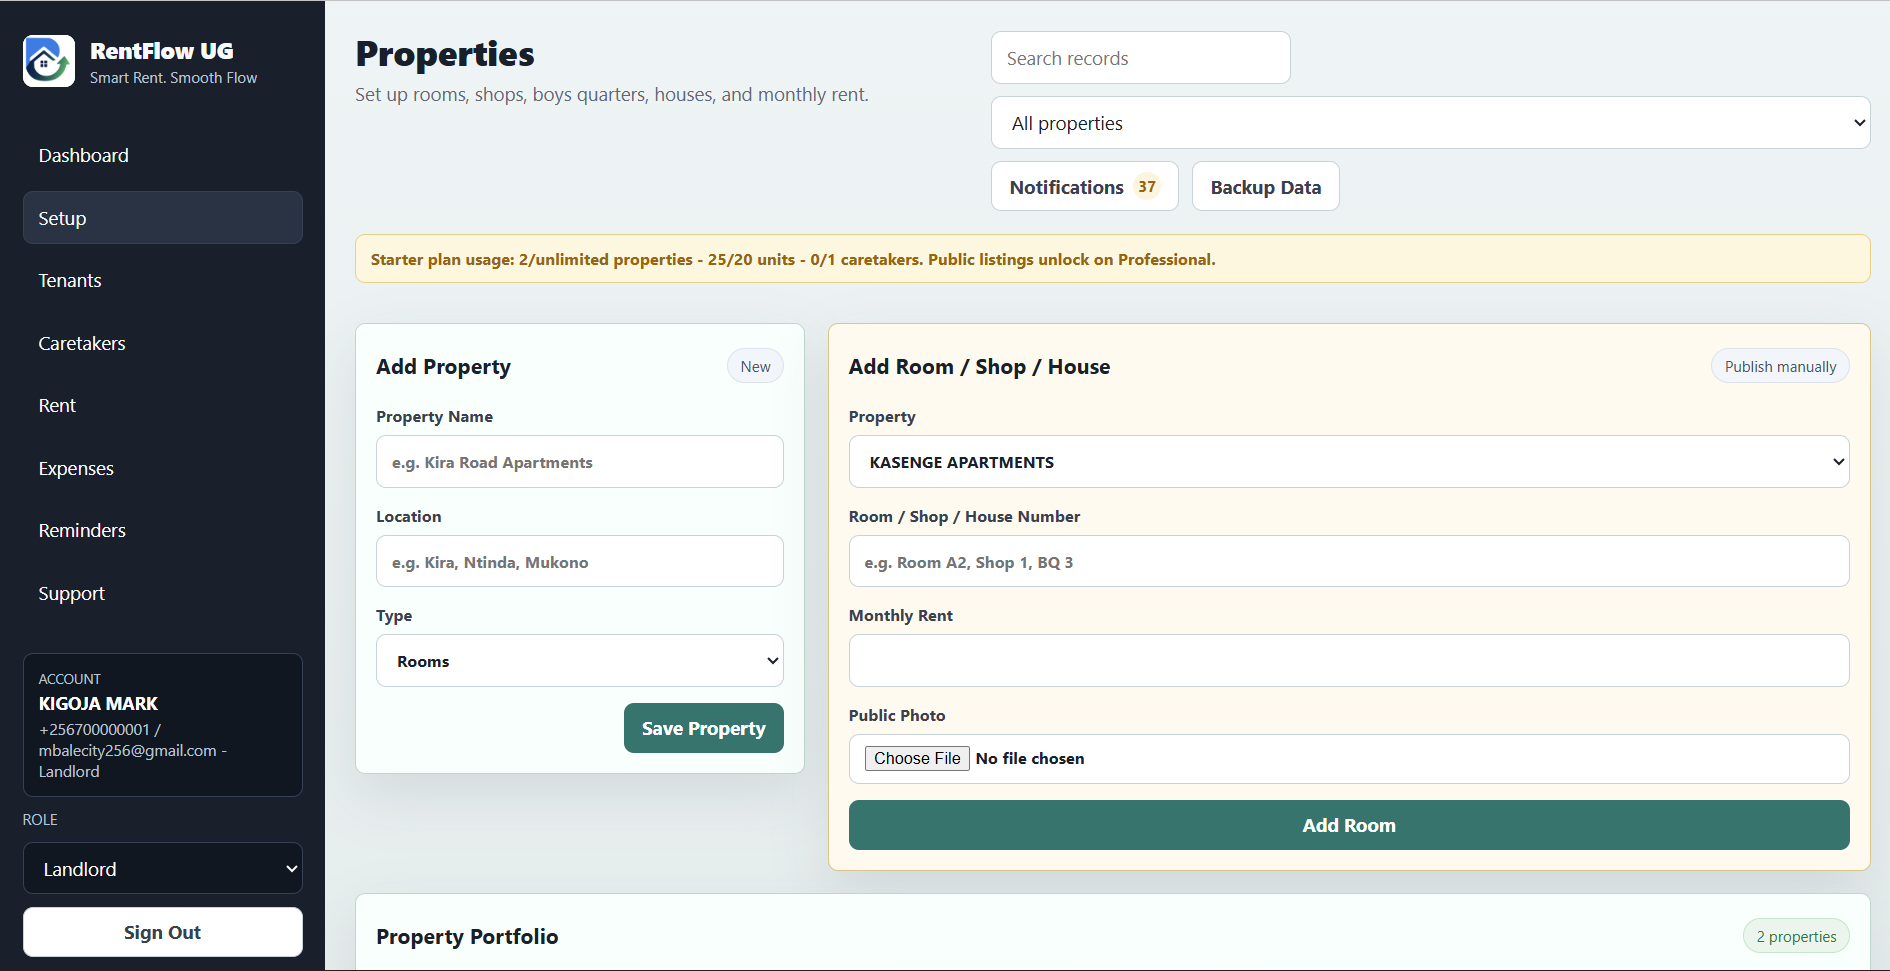The image size is (1890, 971).
Task: Select Setup in the sidebar
Action: click(x=163, y=218)
